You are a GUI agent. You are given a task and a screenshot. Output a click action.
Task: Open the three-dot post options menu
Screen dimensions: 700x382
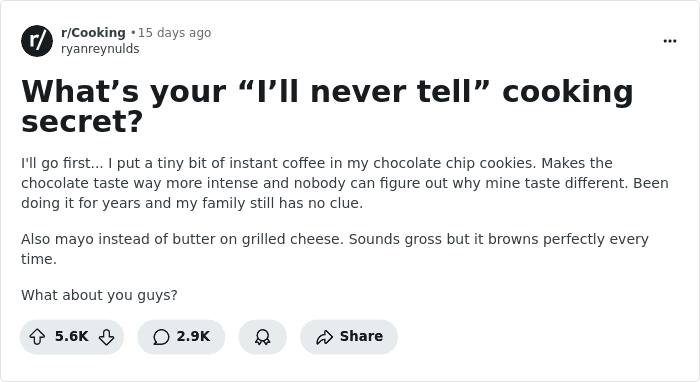tap(670, 41)
